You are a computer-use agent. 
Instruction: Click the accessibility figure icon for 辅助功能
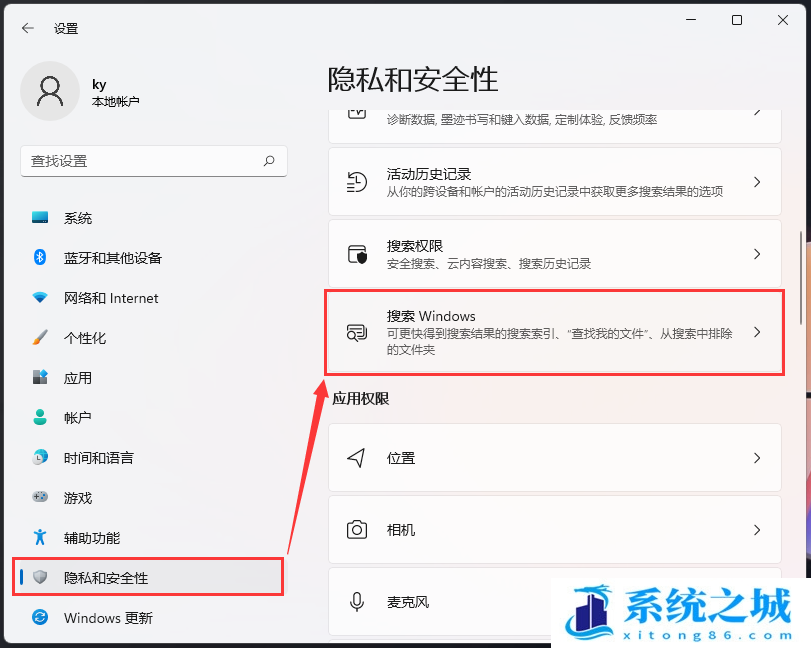(40, 537)
